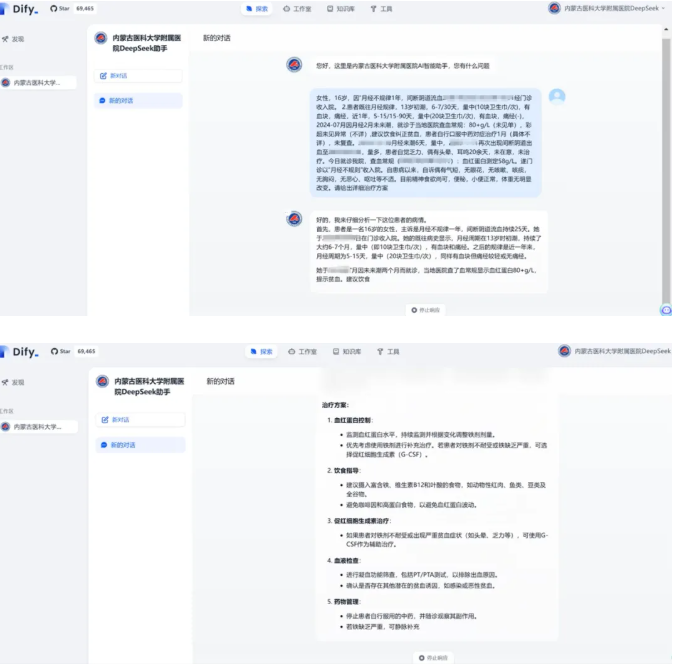This screenshot has width=680, height=664.
Task: Open 探索 tab in greeting-message window
Action: point(257,9)
